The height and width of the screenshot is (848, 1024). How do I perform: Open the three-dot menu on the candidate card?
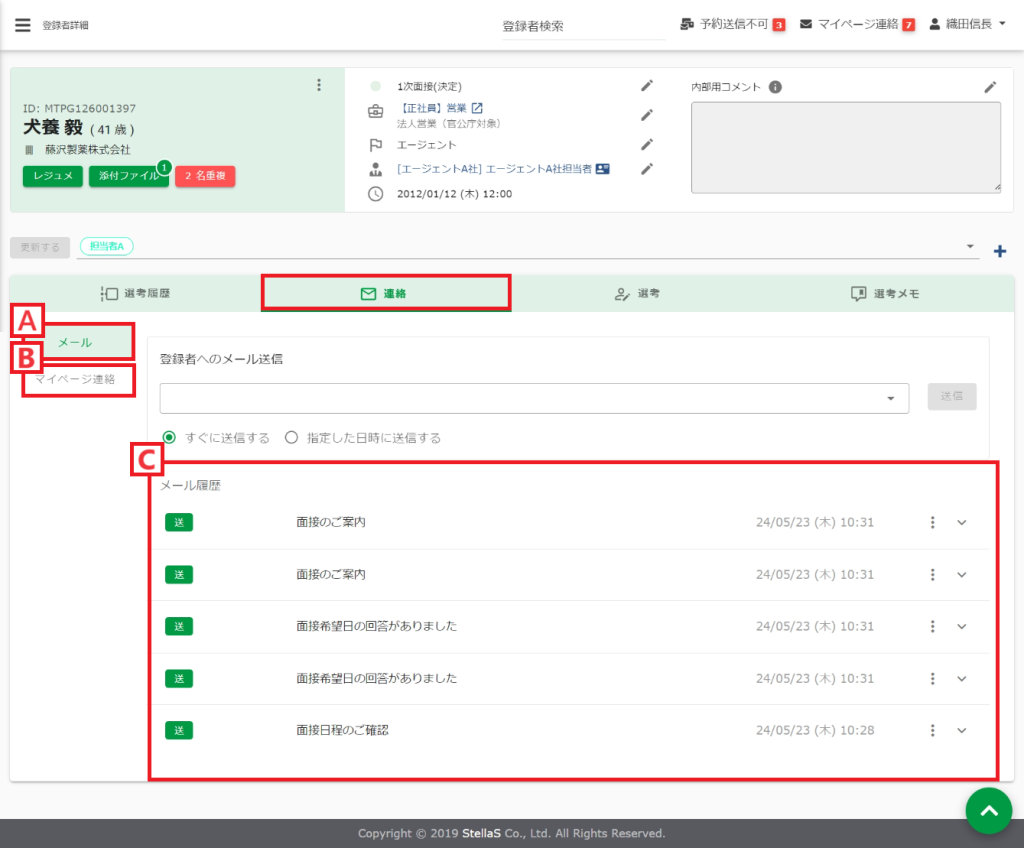coord(319,85)
